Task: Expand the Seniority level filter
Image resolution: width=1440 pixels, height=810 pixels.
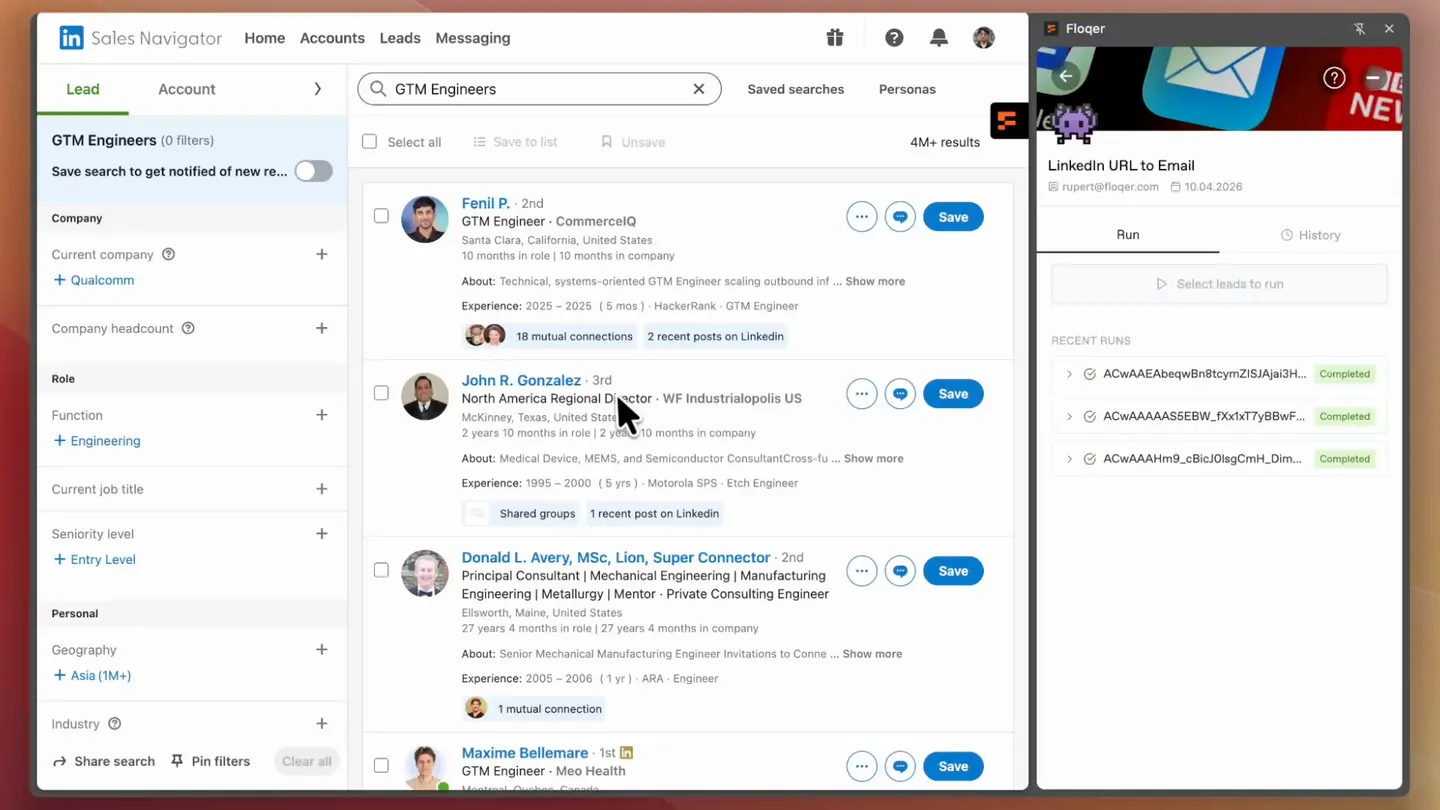Action: pyautogui.click(x=321, y=534)
